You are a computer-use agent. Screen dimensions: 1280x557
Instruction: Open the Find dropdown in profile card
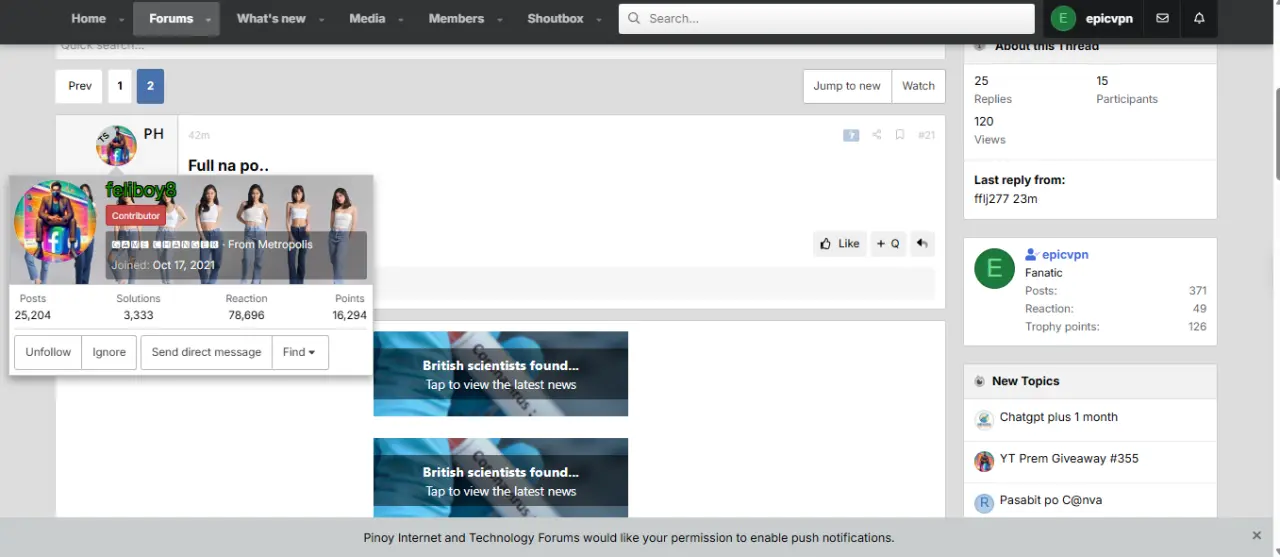click(x=299, y=352)
